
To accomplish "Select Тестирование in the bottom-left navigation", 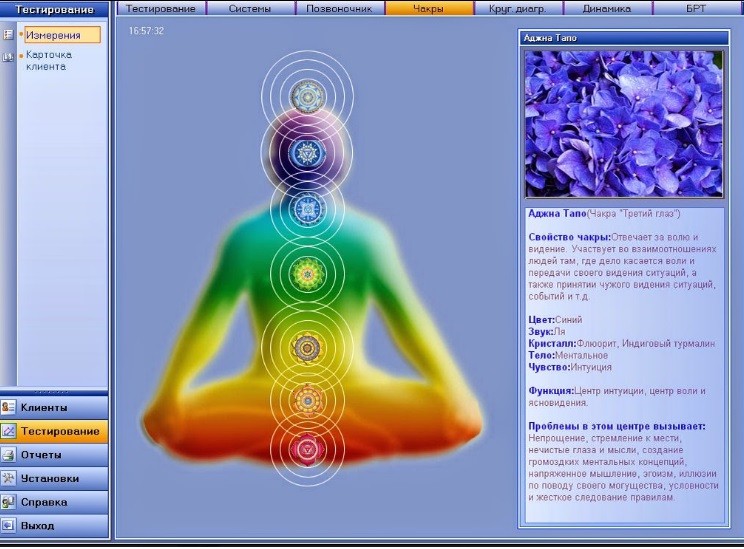I will click(x=54, y=431).
